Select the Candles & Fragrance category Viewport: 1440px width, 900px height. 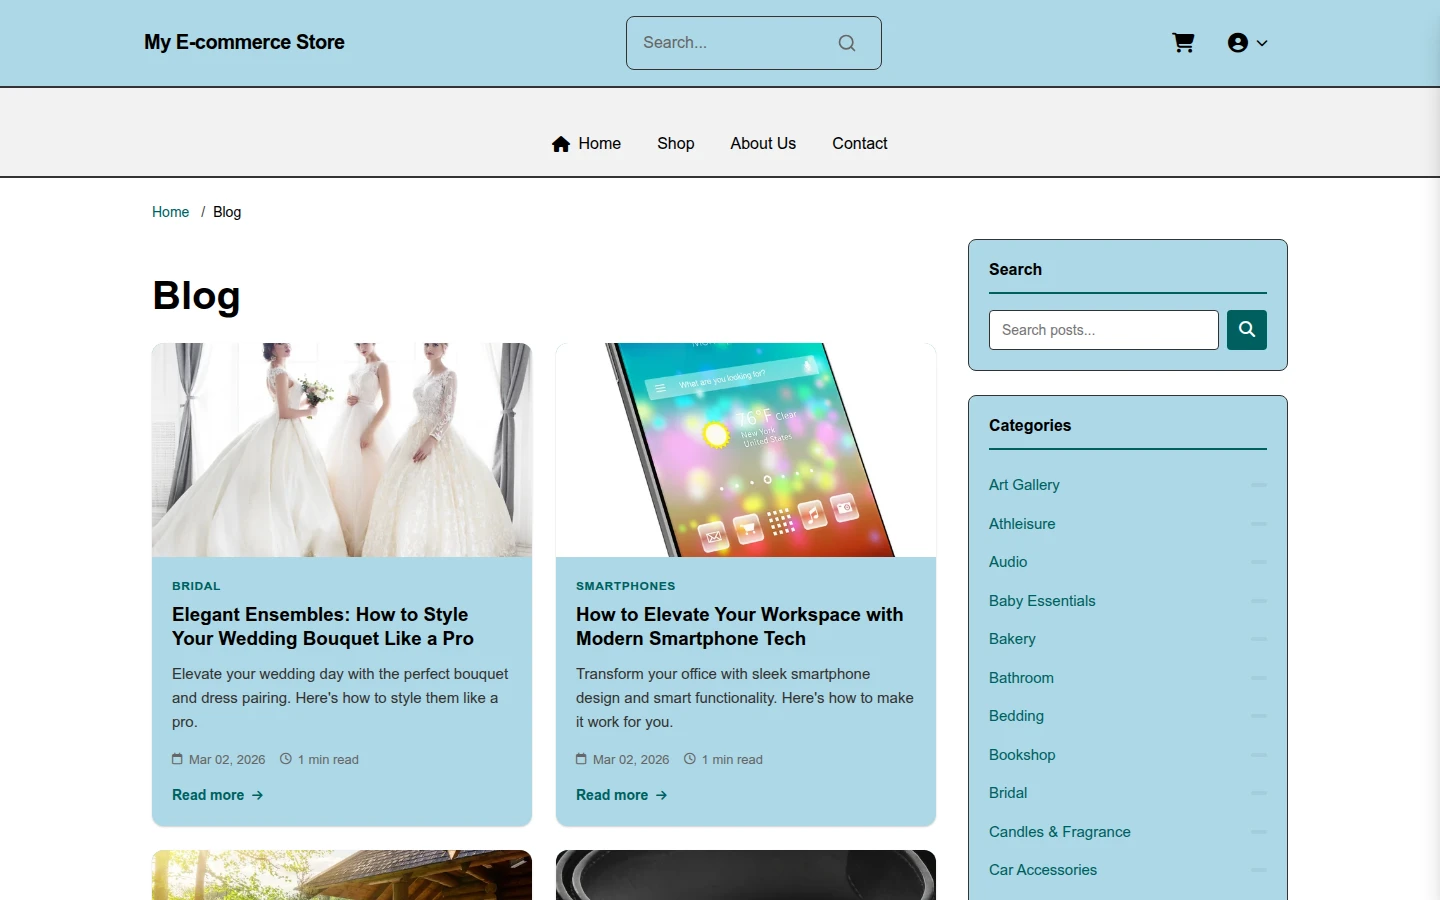(x=1060, y=832)
